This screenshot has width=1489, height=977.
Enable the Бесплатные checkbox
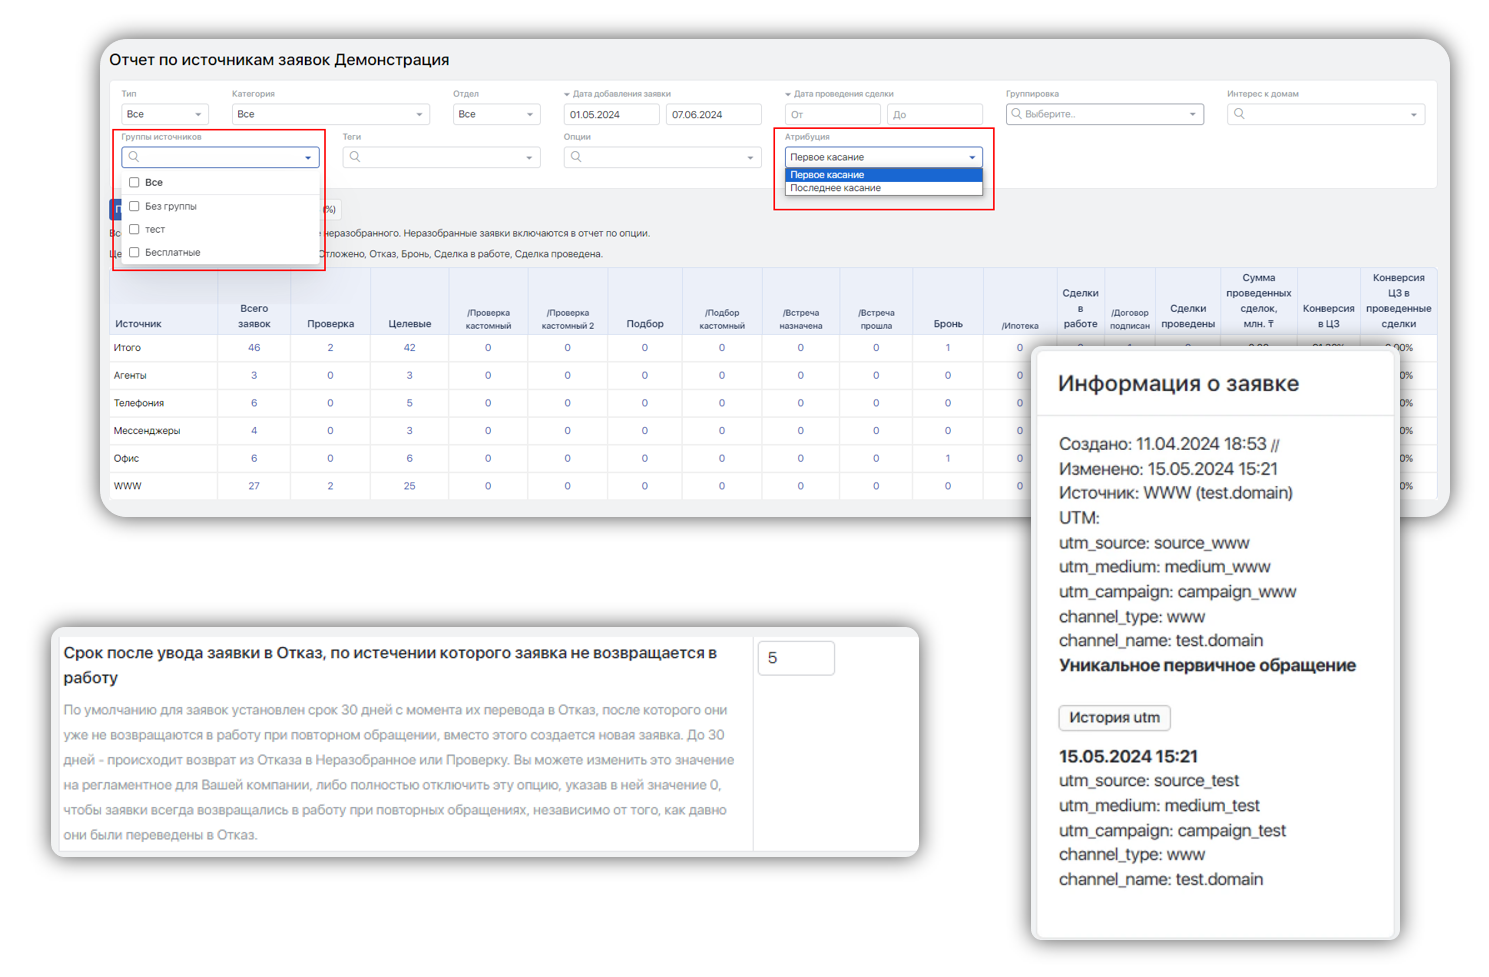[134, 252]
